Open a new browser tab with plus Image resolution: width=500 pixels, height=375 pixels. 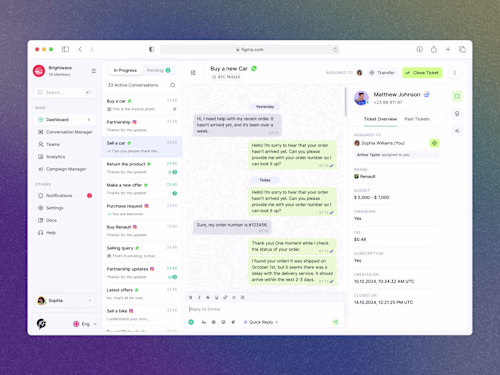[x=448, y=49]
